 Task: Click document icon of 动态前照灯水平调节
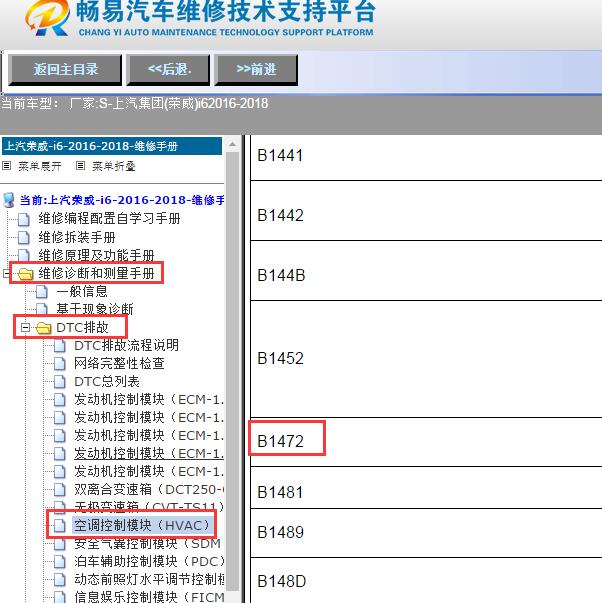tap(60, 580)
